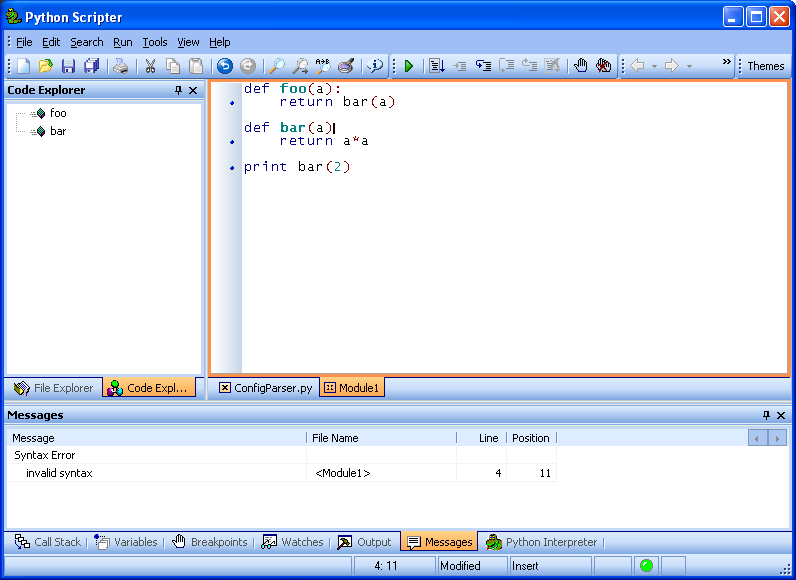The image size is (796, 580).
Task: Cut the selection with the scissors icon
Action: tap(150, 66)
